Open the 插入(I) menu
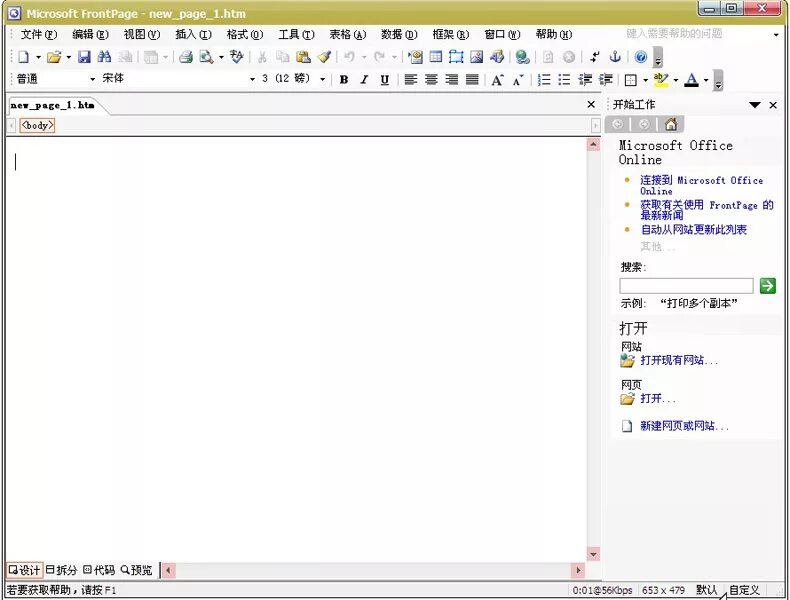This screenshot has height=600, width=790. [x=193, y=34]
